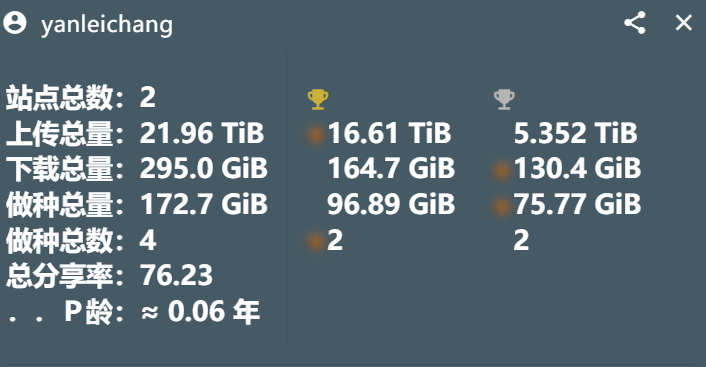Click total upload value 21.96 TiB
The height and width of the screenshot is (367, 706).
[x=202, y=133]
